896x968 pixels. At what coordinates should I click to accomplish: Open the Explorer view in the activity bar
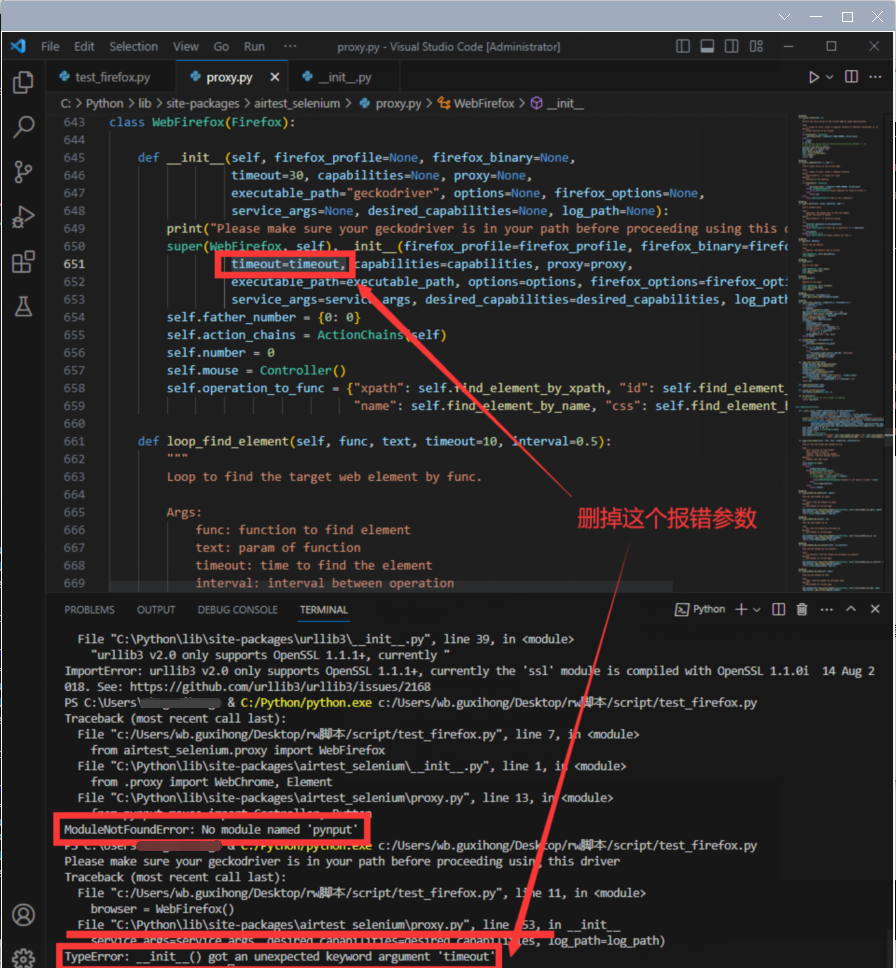click(x=23, y=82)
